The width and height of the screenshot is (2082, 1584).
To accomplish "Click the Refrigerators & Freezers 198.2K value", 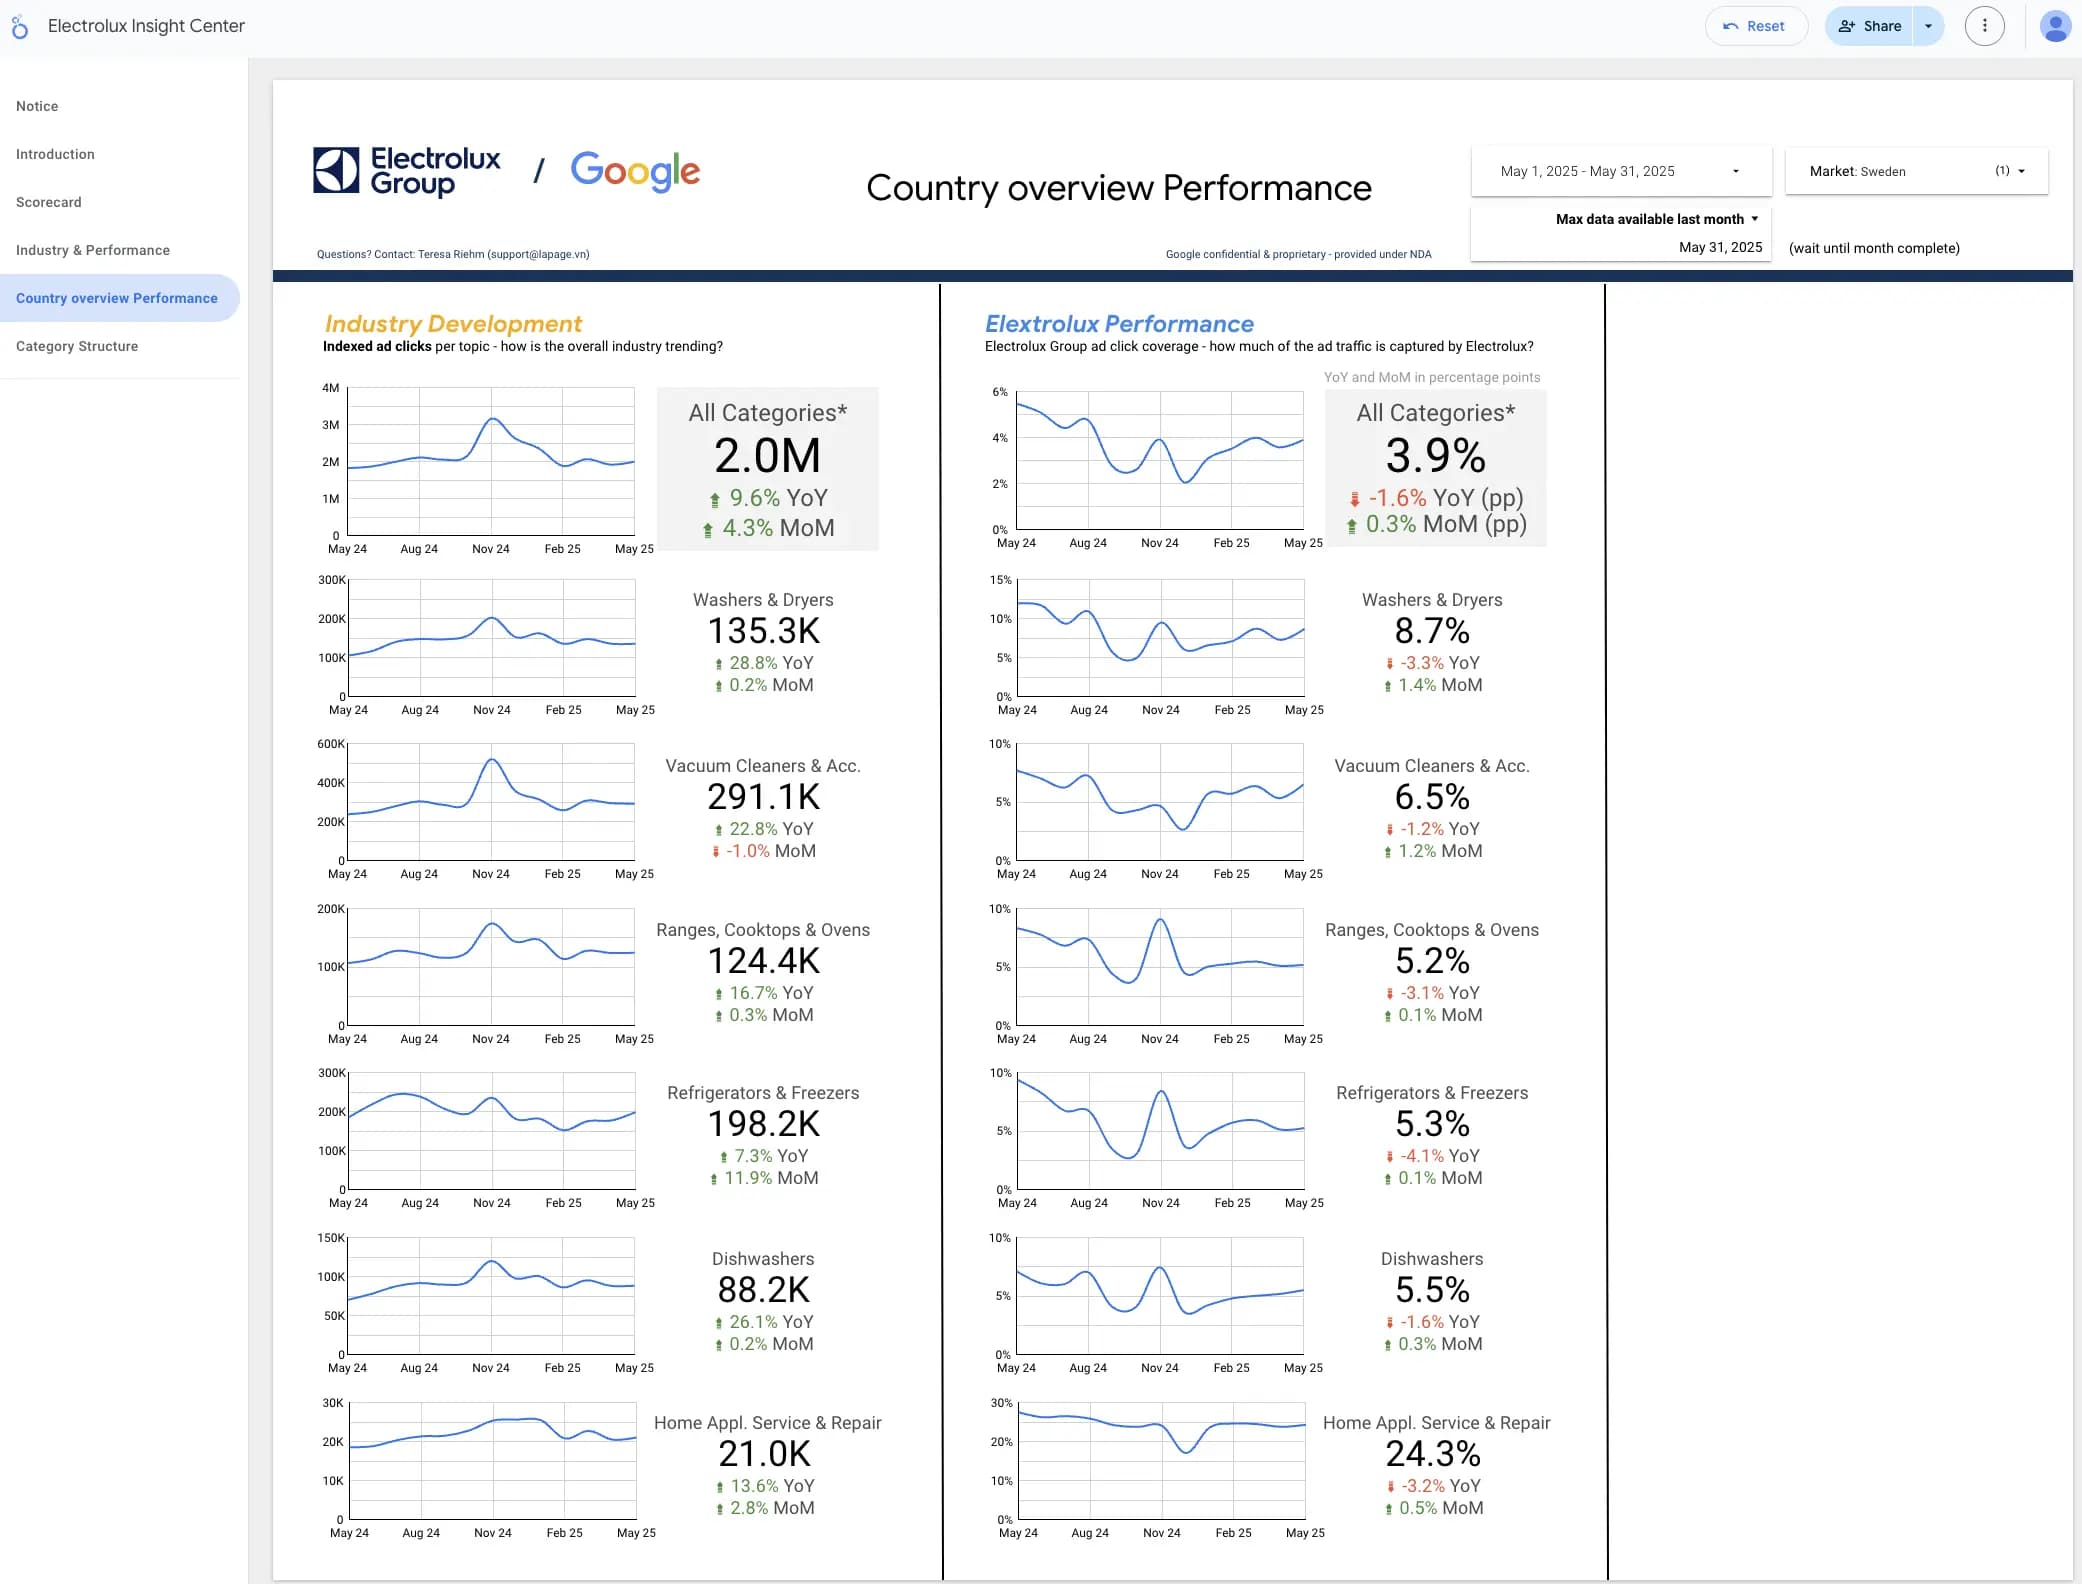I will [x=764, y=1124].
